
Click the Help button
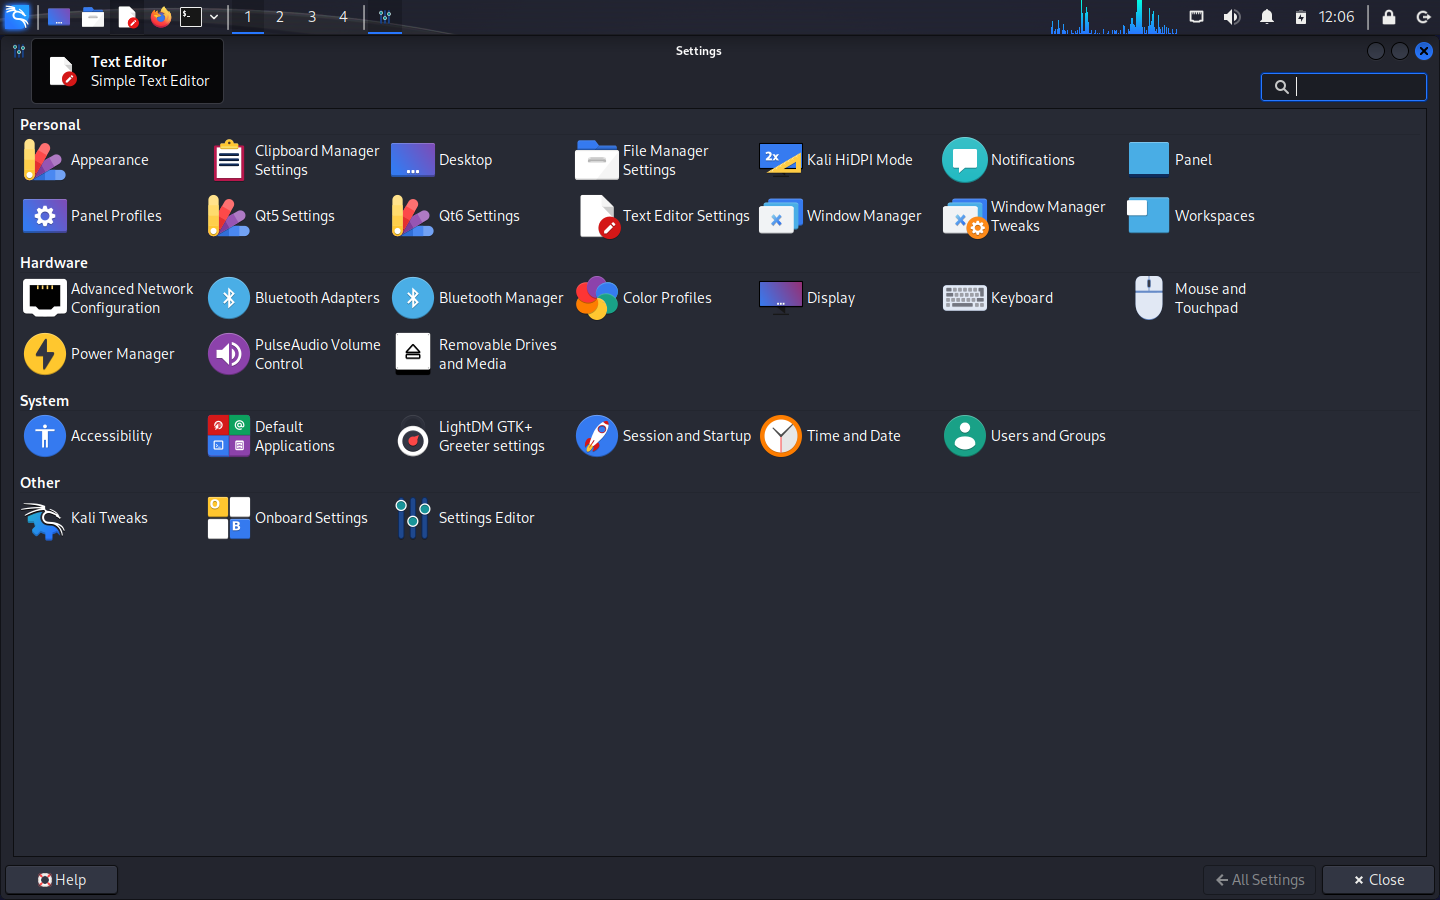point(61,879)
